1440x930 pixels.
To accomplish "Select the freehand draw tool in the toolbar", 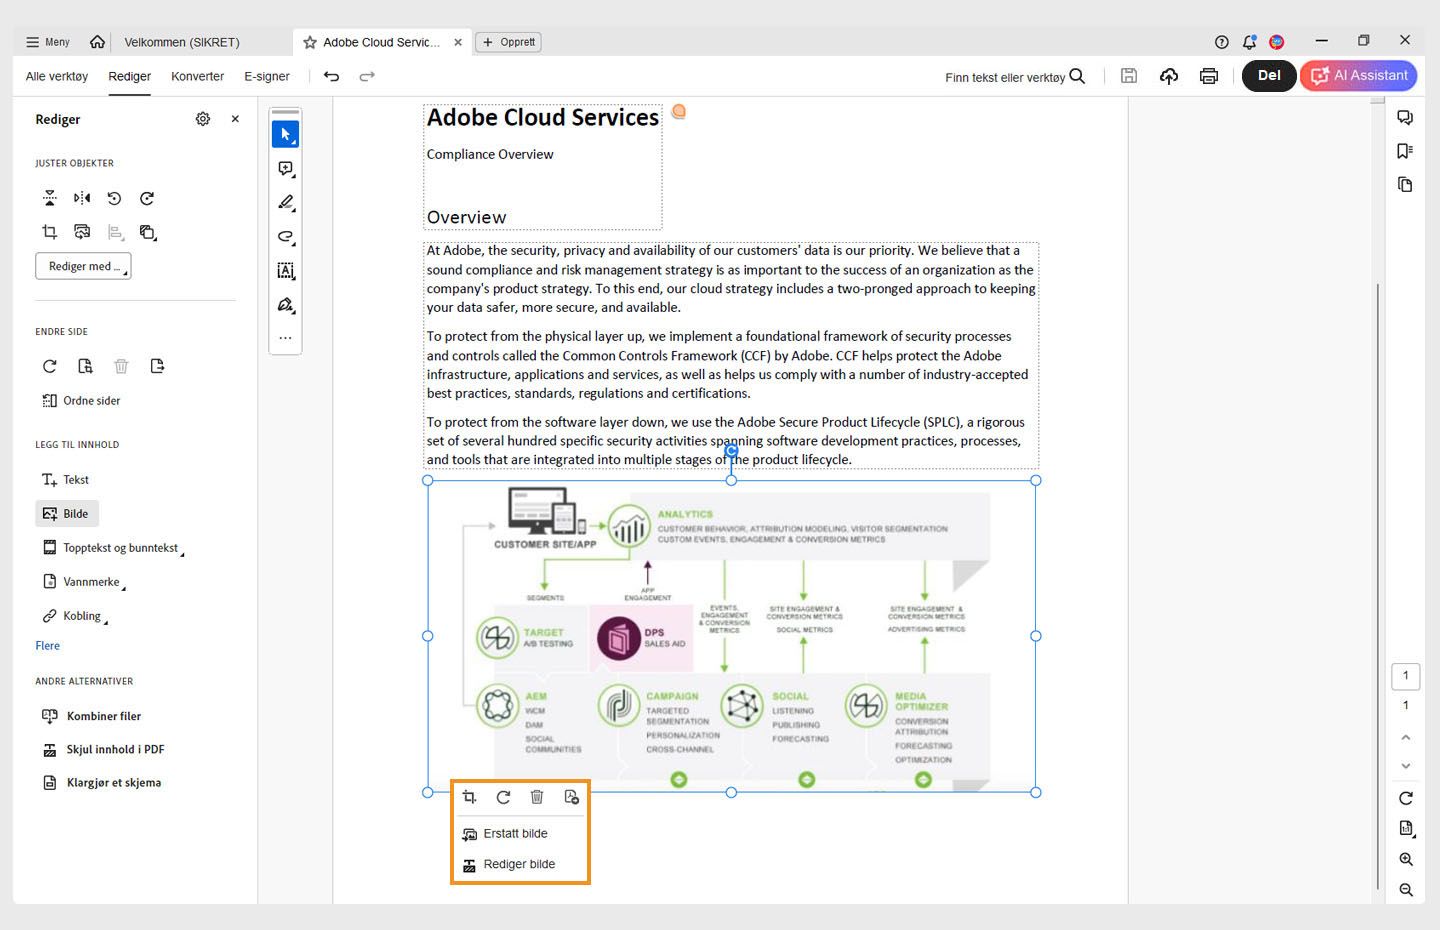I will [x=285, y=237].
